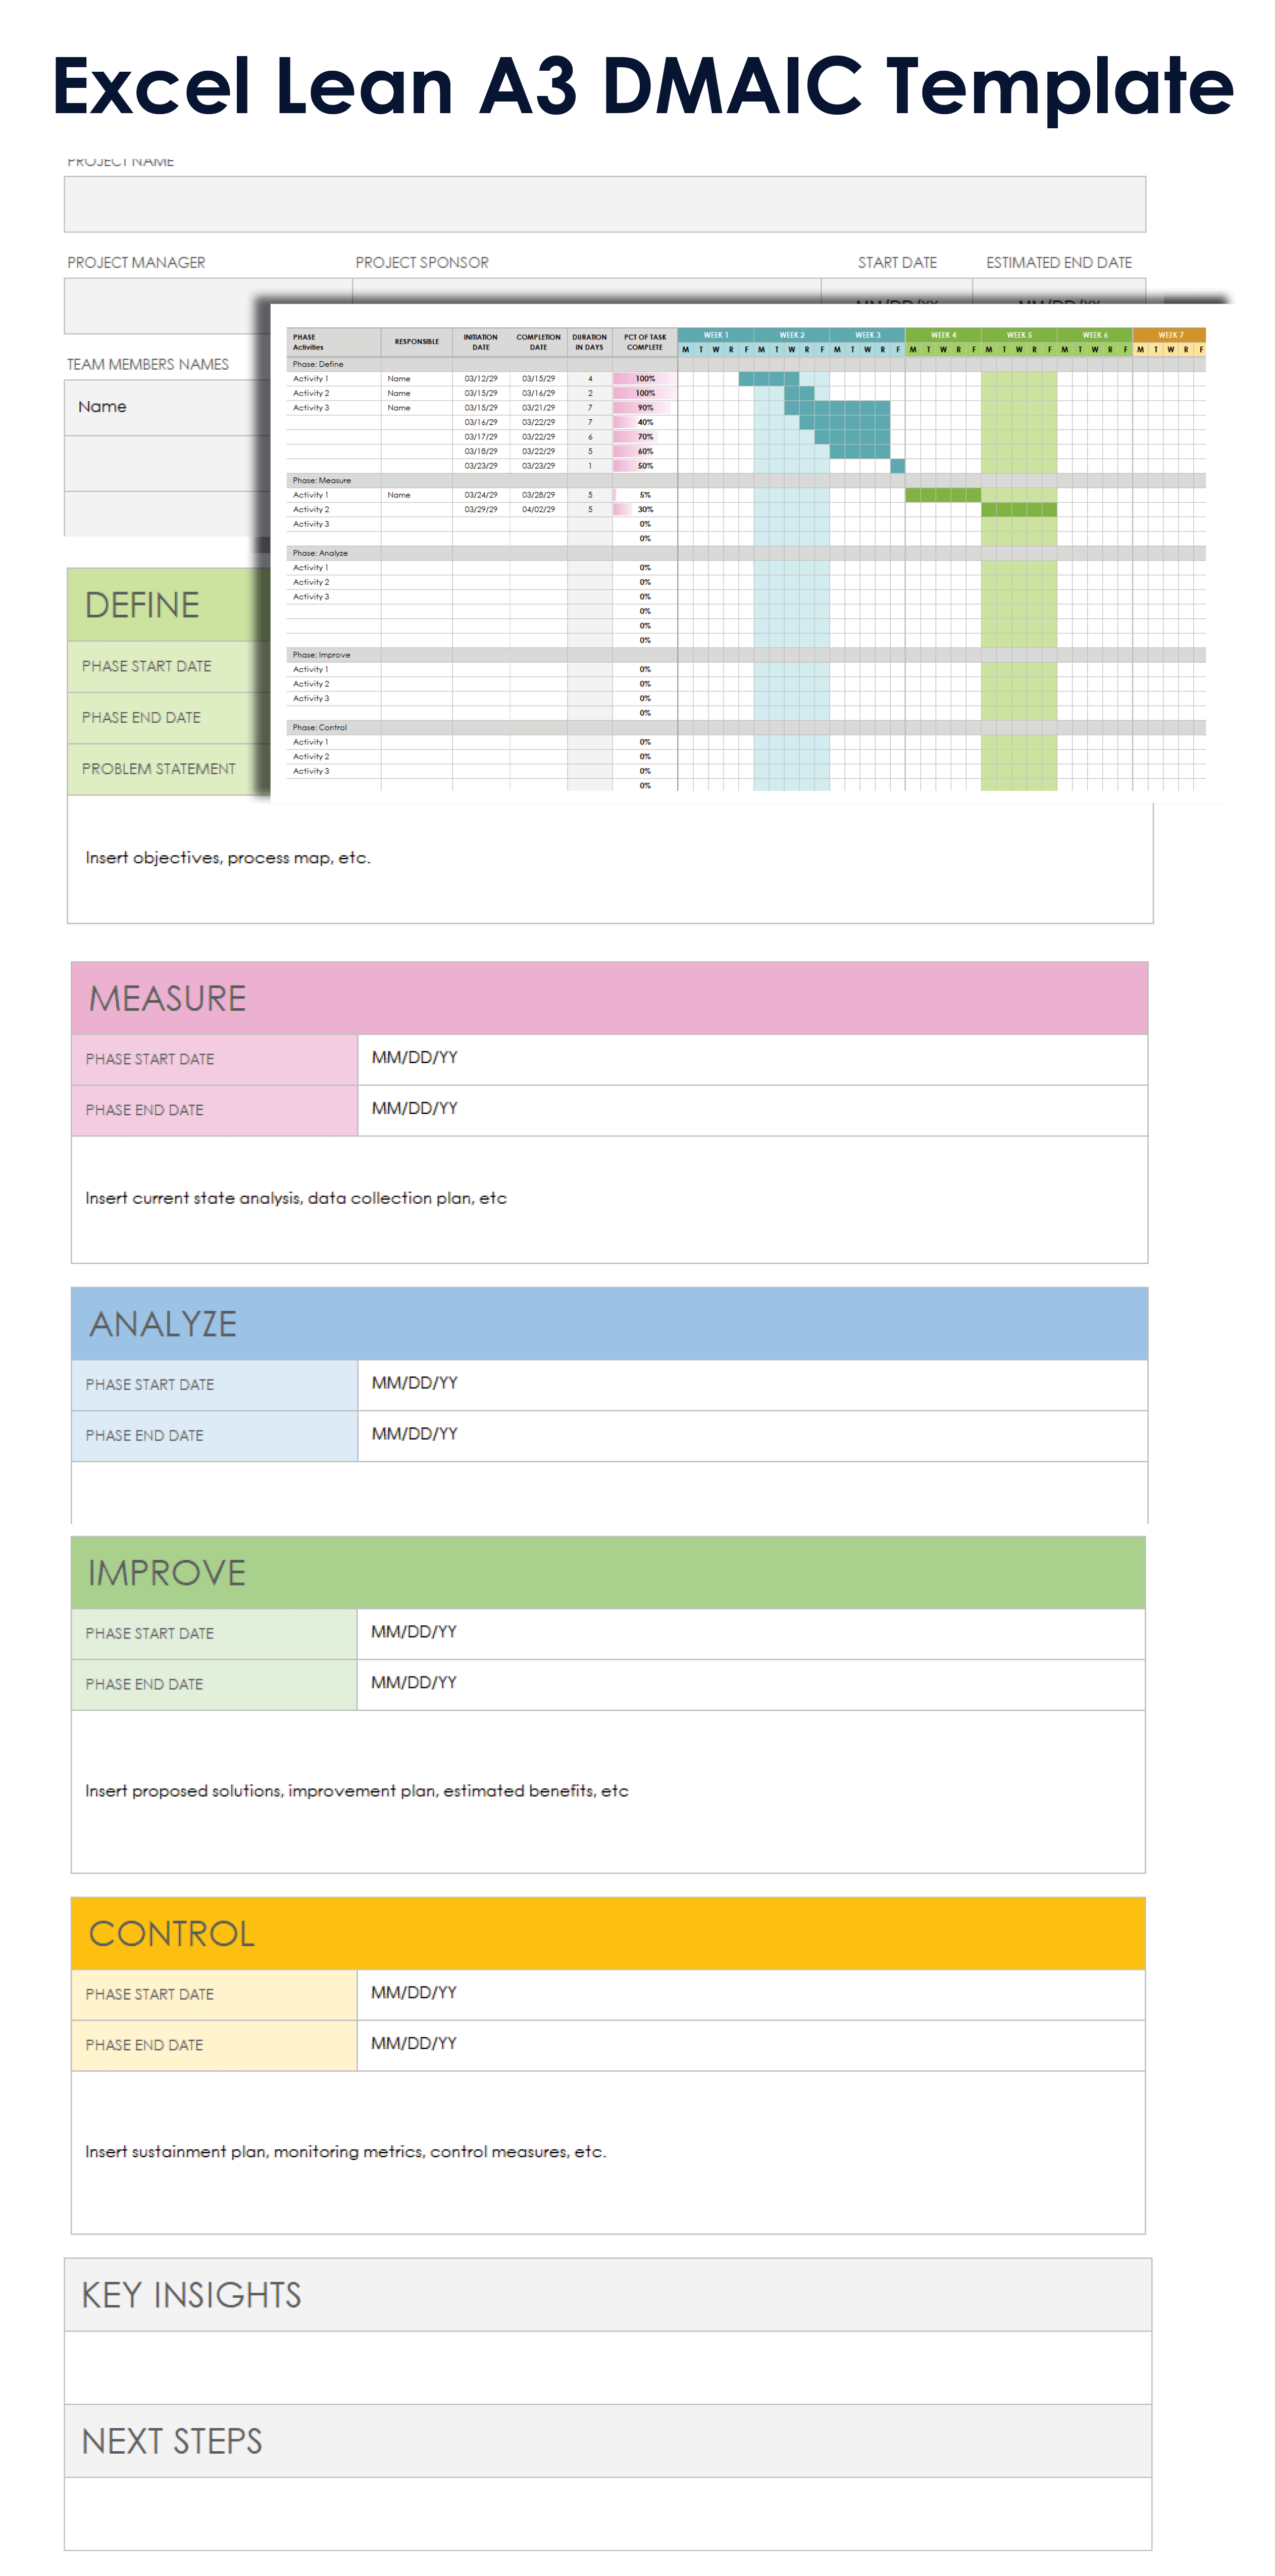Click PHASE START DATE label under CONTROL
This screenshot has width=1275, height=2576.
coord(150,1995)
